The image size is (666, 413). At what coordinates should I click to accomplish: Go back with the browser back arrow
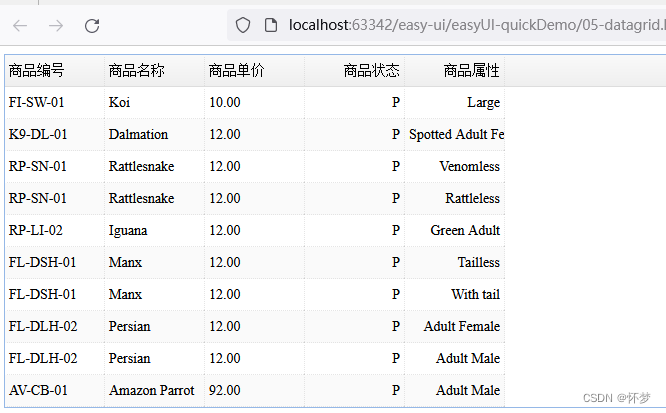coord(20,26)
